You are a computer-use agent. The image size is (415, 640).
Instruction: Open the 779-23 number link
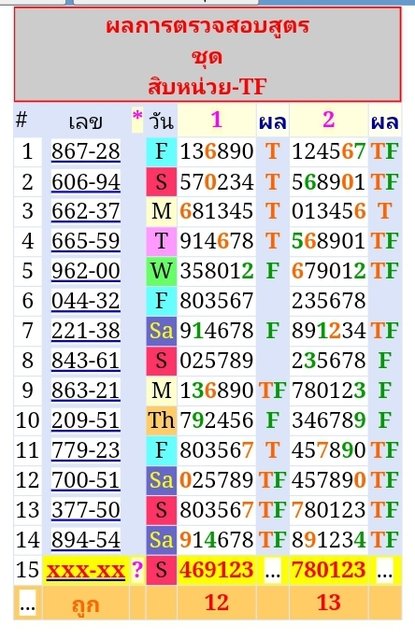(x=86, y=450)
